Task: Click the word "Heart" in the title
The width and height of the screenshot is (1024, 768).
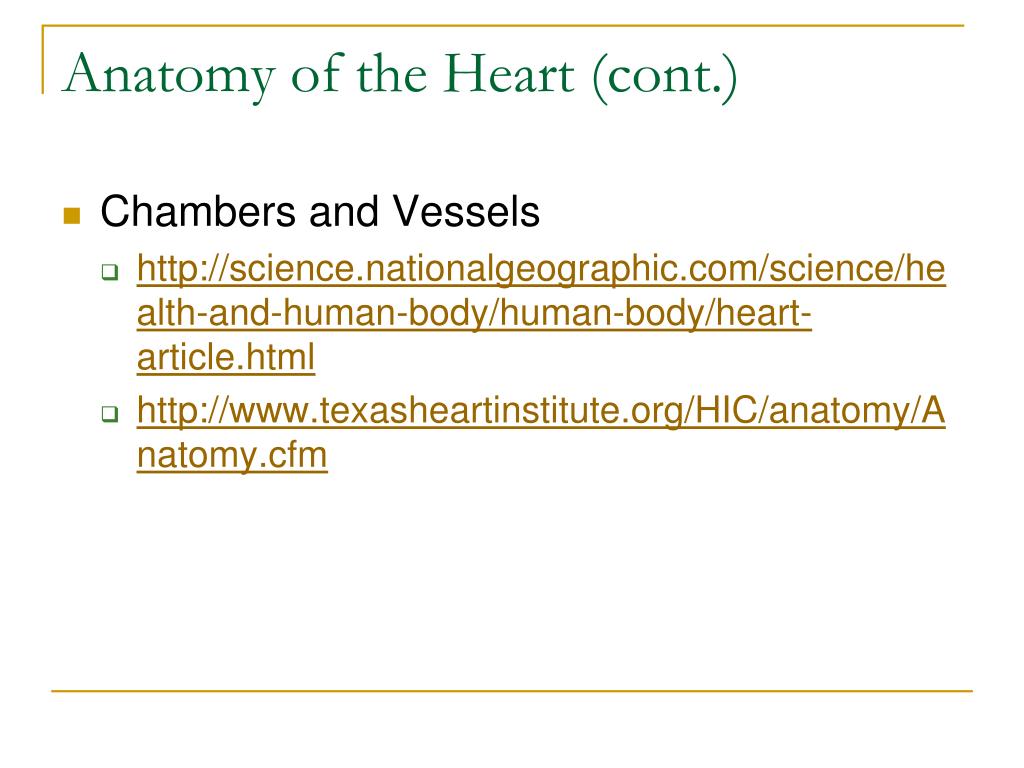Action: point(509,74)
